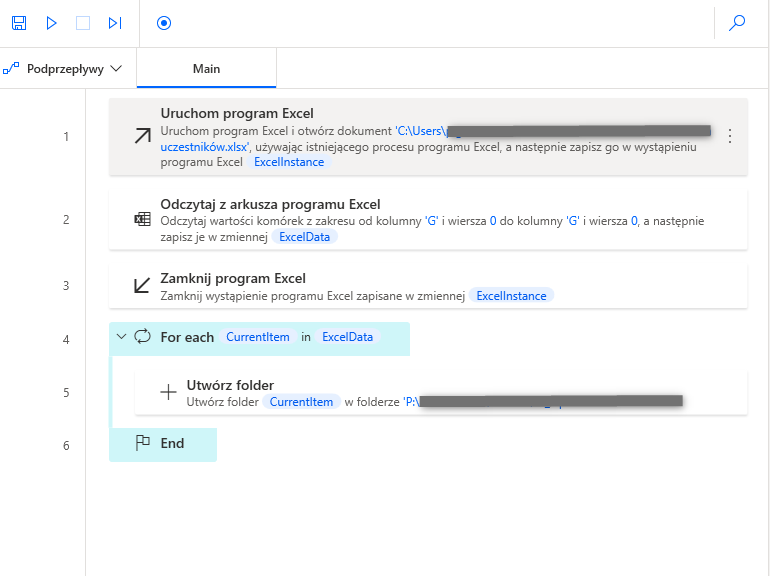Open the search magnifier icon

point(738,23)
